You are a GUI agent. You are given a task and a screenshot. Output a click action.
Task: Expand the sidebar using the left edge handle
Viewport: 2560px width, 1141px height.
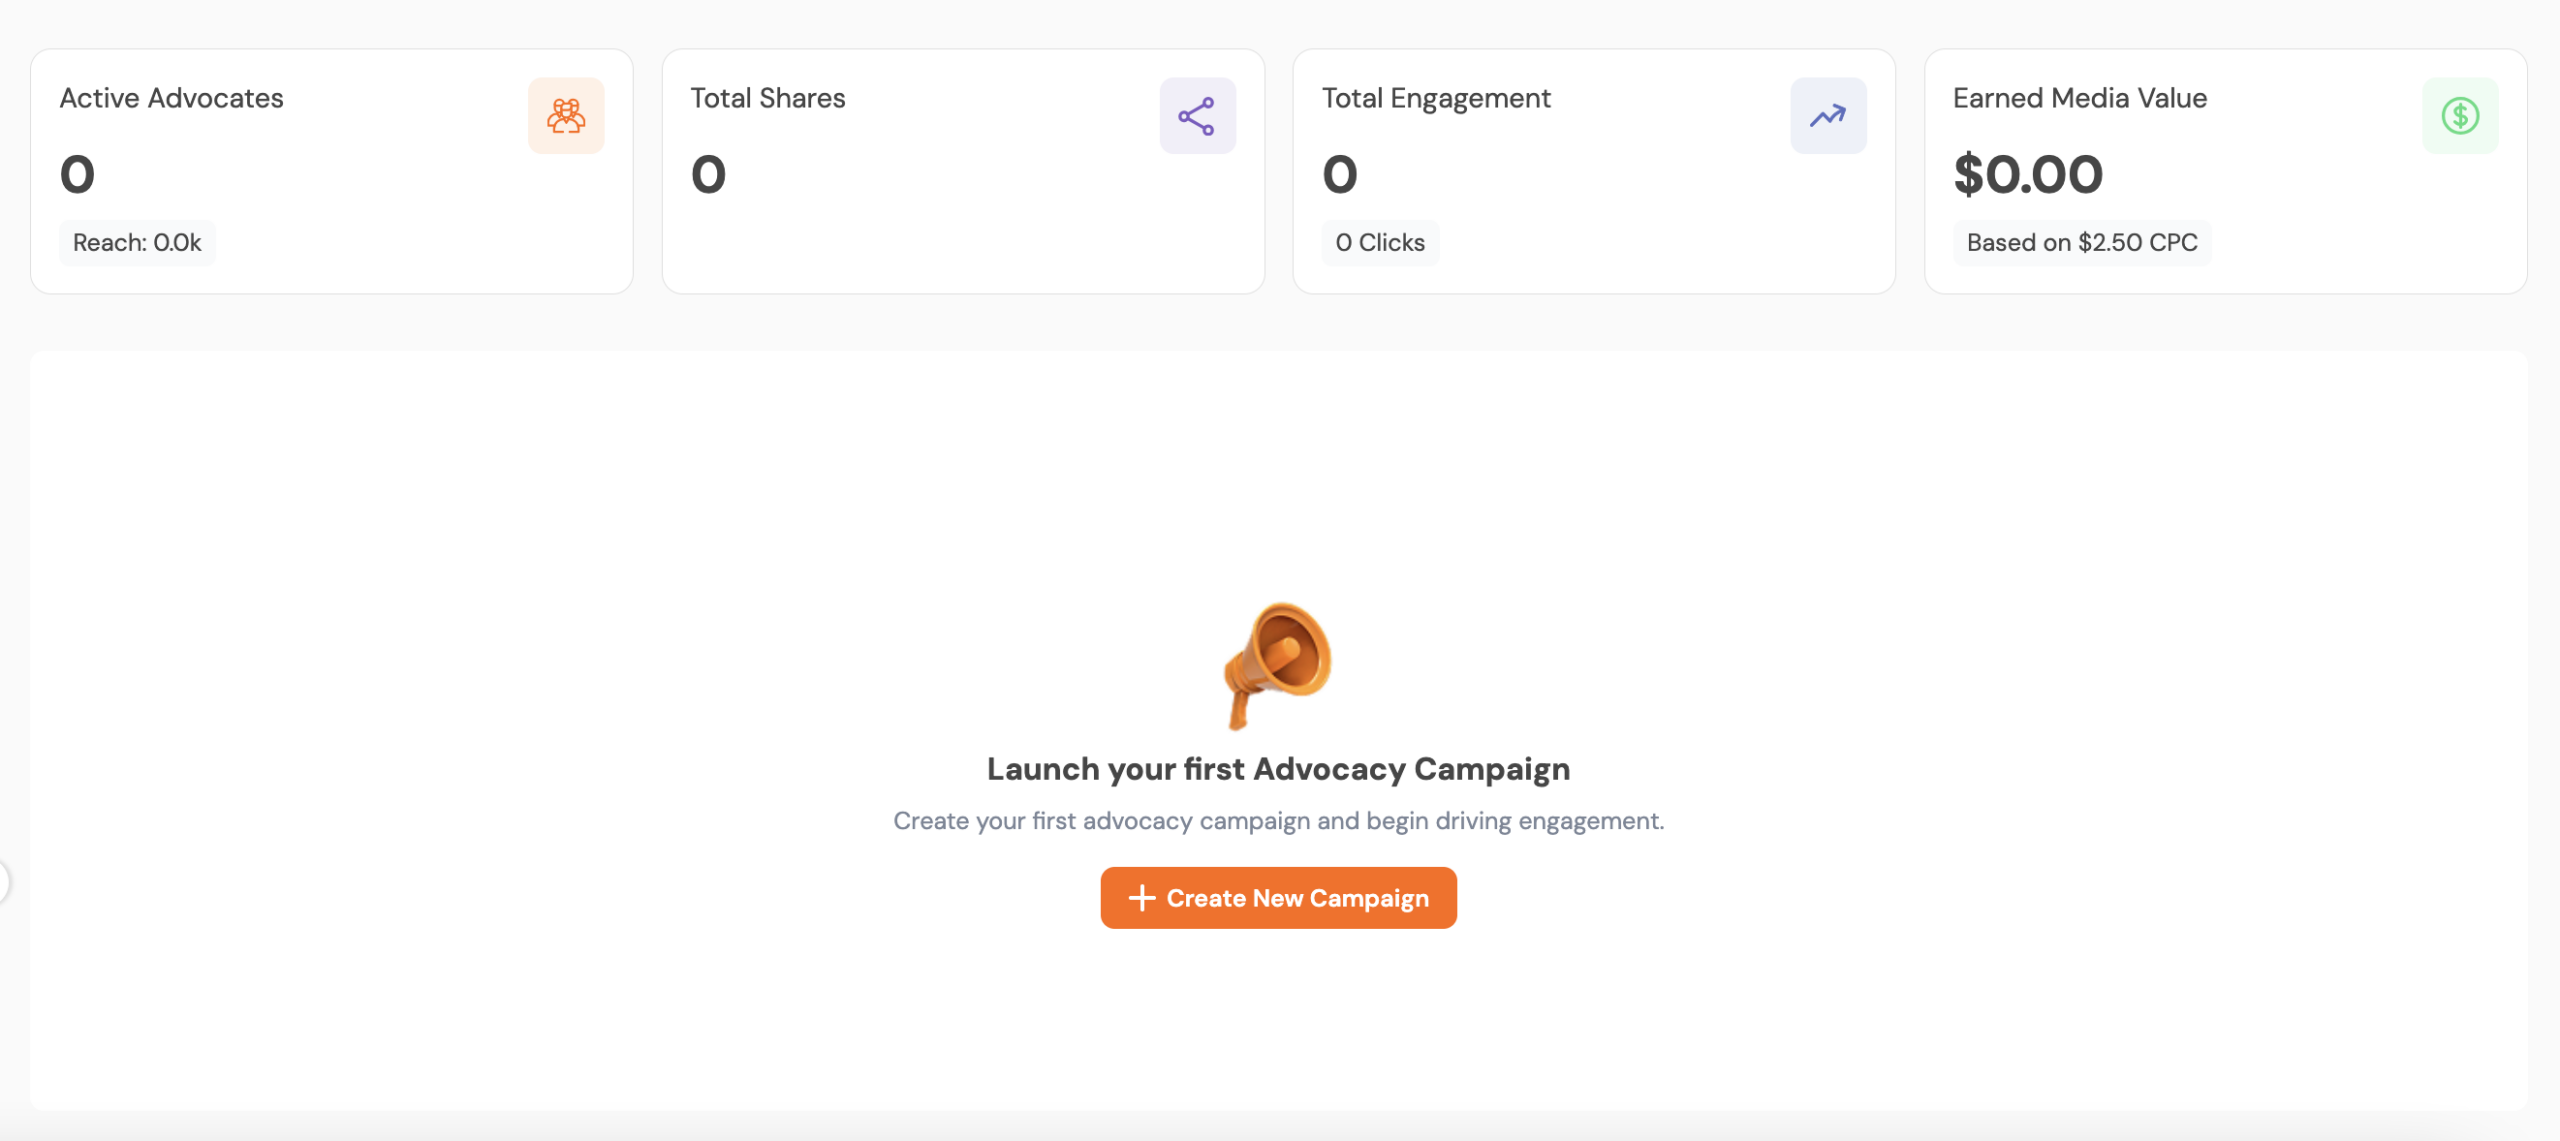pyautogui.click(x=3, y=882)
